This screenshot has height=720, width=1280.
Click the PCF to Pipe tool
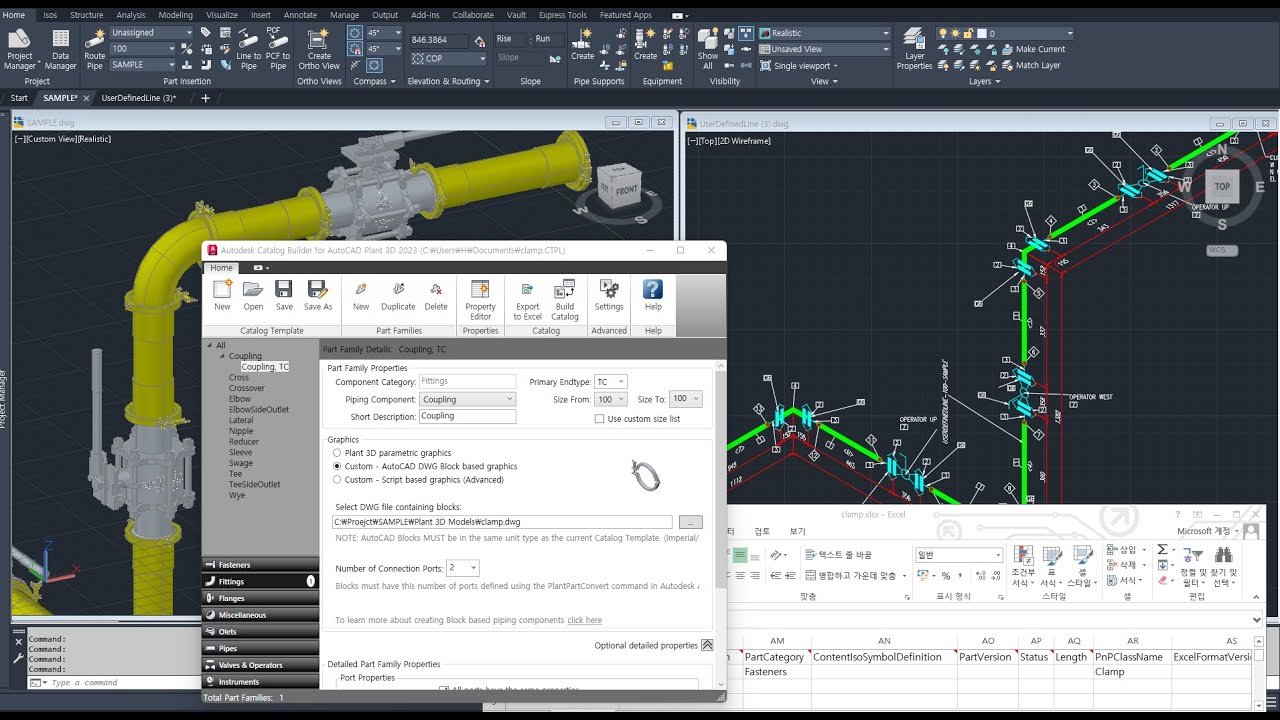point(278,48)
